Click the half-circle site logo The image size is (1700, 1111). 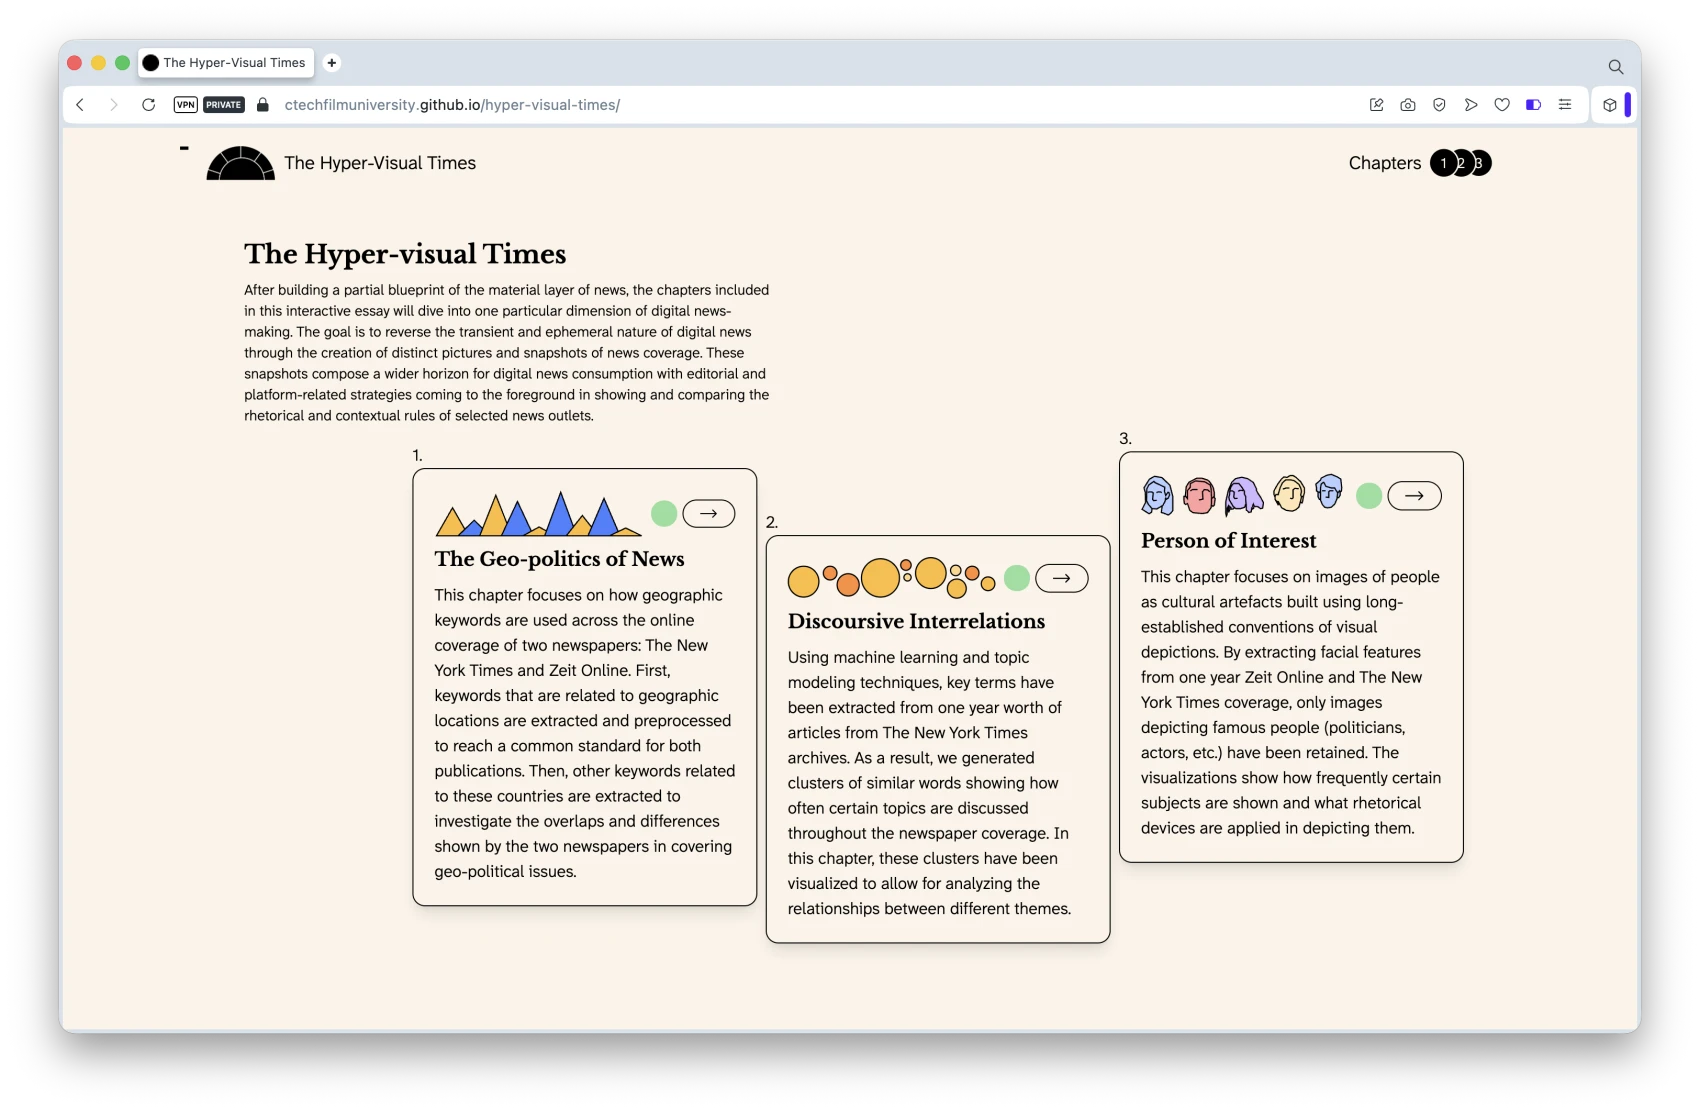[x=240, y=163]
